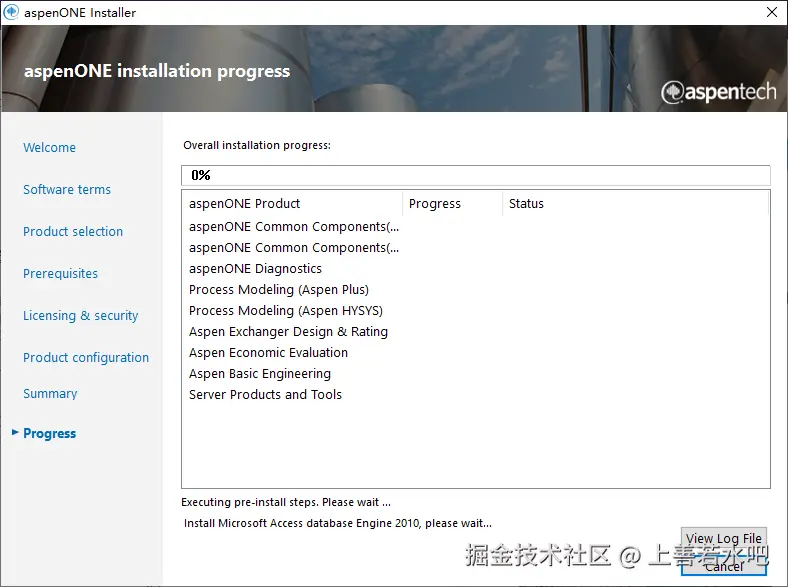Viewport: 788px width, 587px height.
Task: Click the 0% progress label
Action: click(x=201, y=175)
